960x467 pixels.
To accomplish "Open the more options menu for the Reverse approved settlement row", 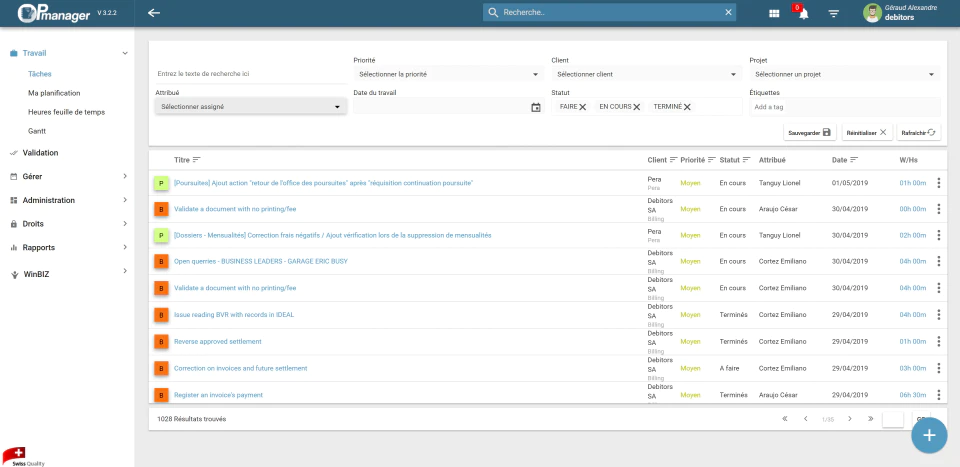I will tap(938, 342).
